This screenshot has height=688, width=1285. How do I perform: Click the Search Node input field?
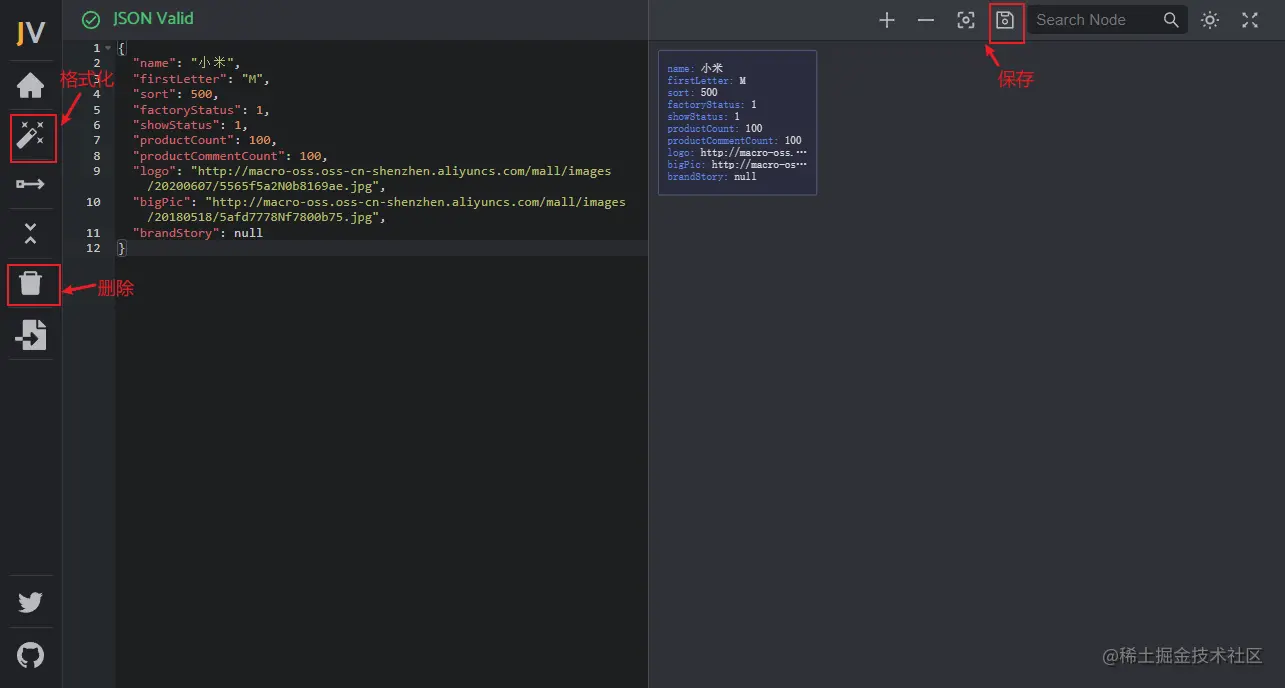tap(1095, 20)
